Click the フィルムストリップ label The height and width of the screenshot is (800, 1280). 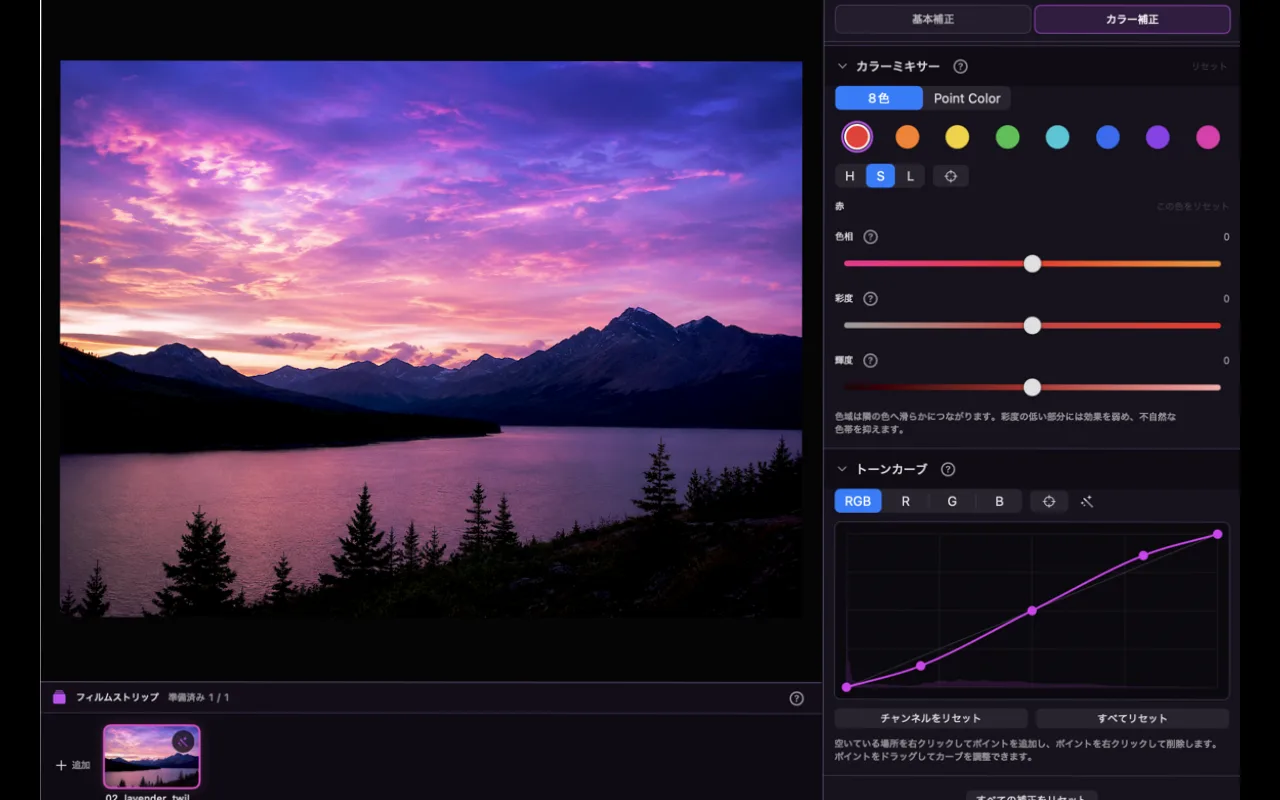(x=117, y=697)
